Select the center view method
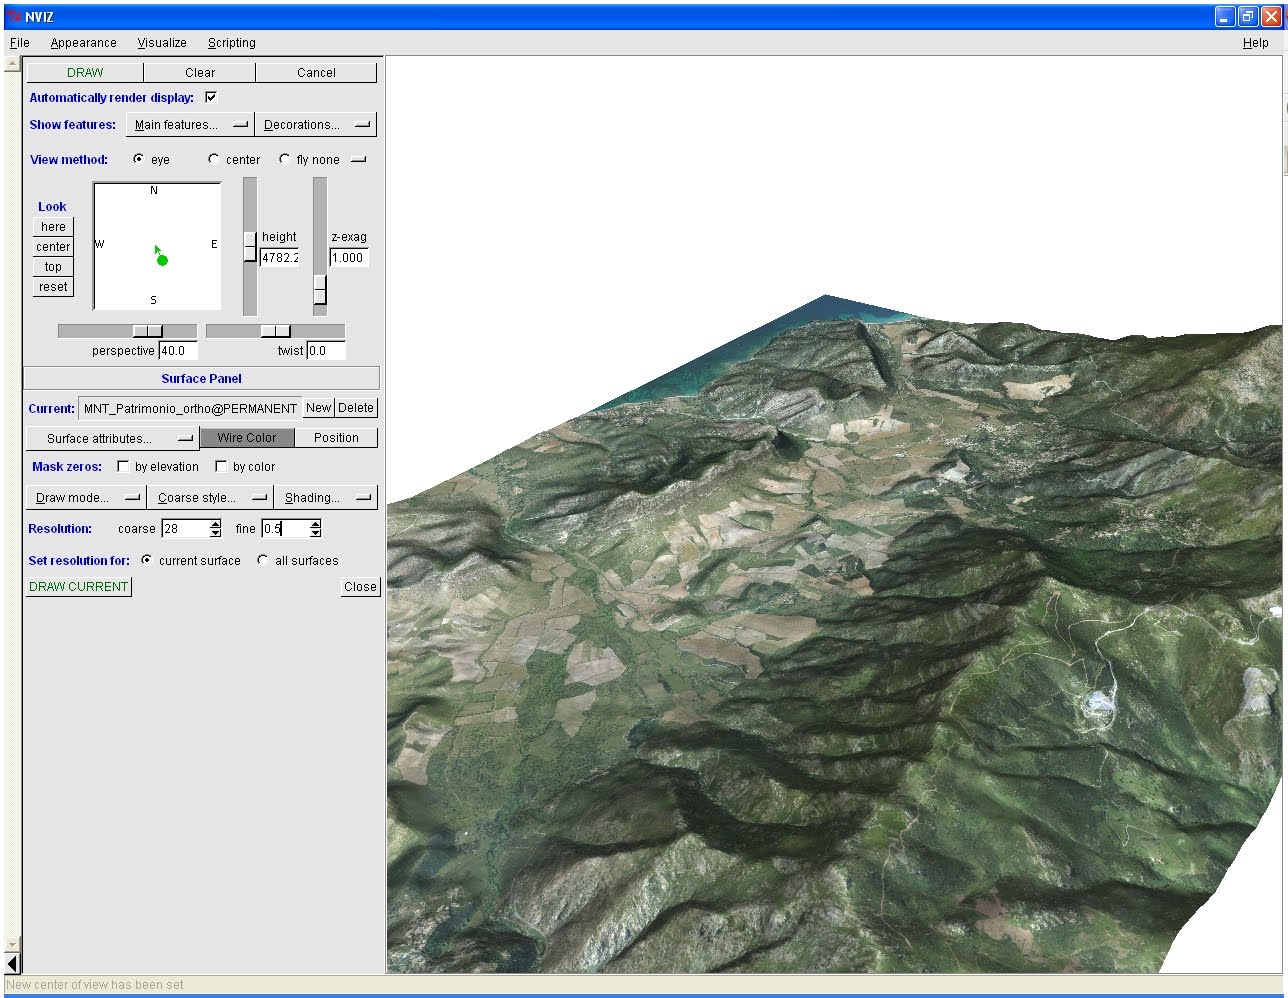Screen dimensions: 1288x998 click(x=213, y=158)
